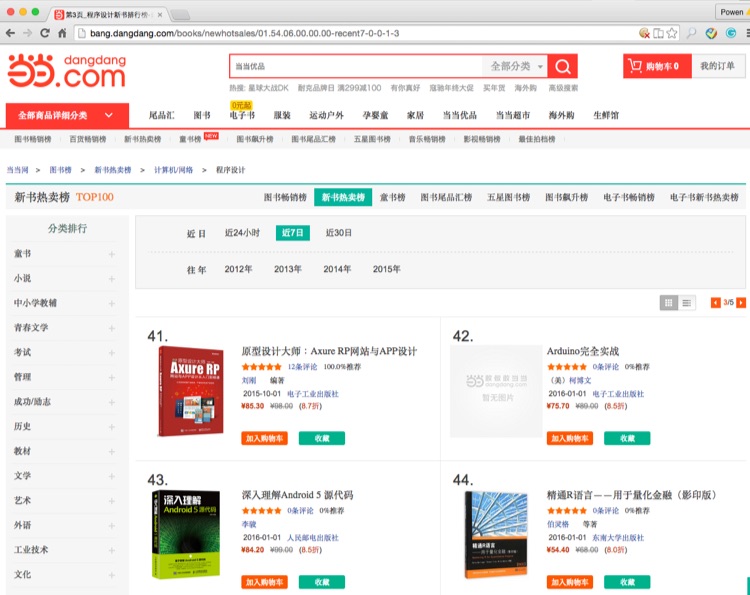The image size is (750, 595).
Task: Open 当当超市 in main navigation
Action: click(513, 115)
